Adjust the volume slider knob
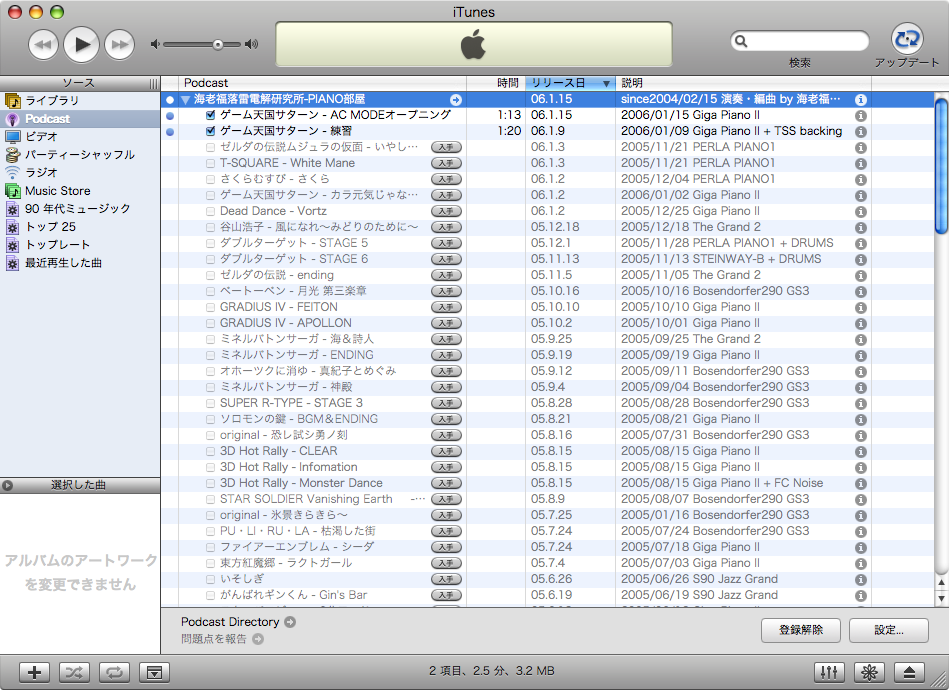949x690 pixels. (x=218, y=44)
